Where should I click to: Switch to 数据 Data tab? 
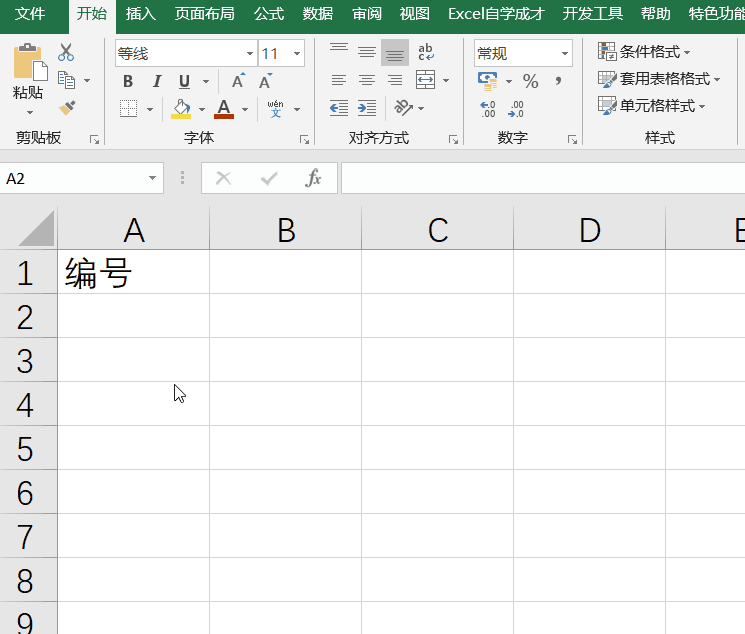tap(318, 14)
